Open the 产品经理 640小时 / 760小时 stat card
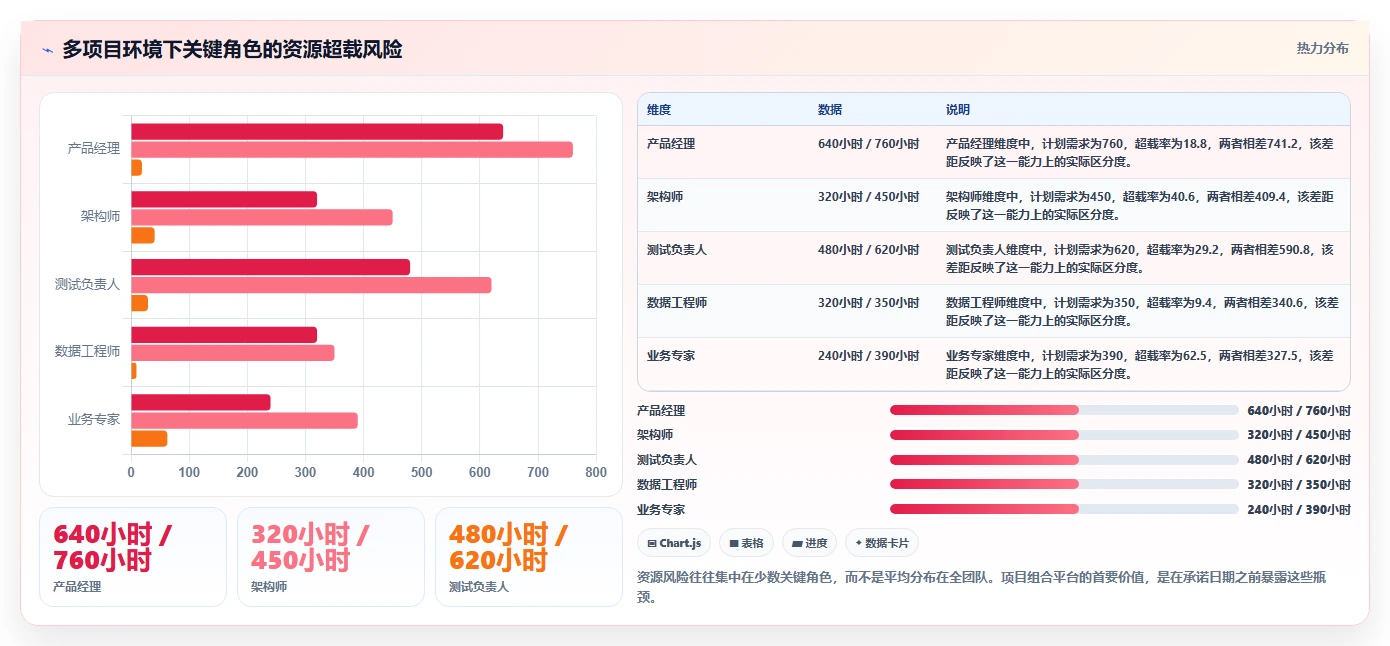 pos(133,556)
